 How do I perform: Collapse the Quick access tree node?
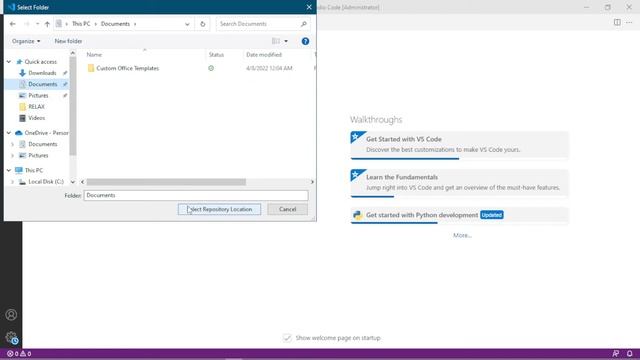click(x=9, y=62)
